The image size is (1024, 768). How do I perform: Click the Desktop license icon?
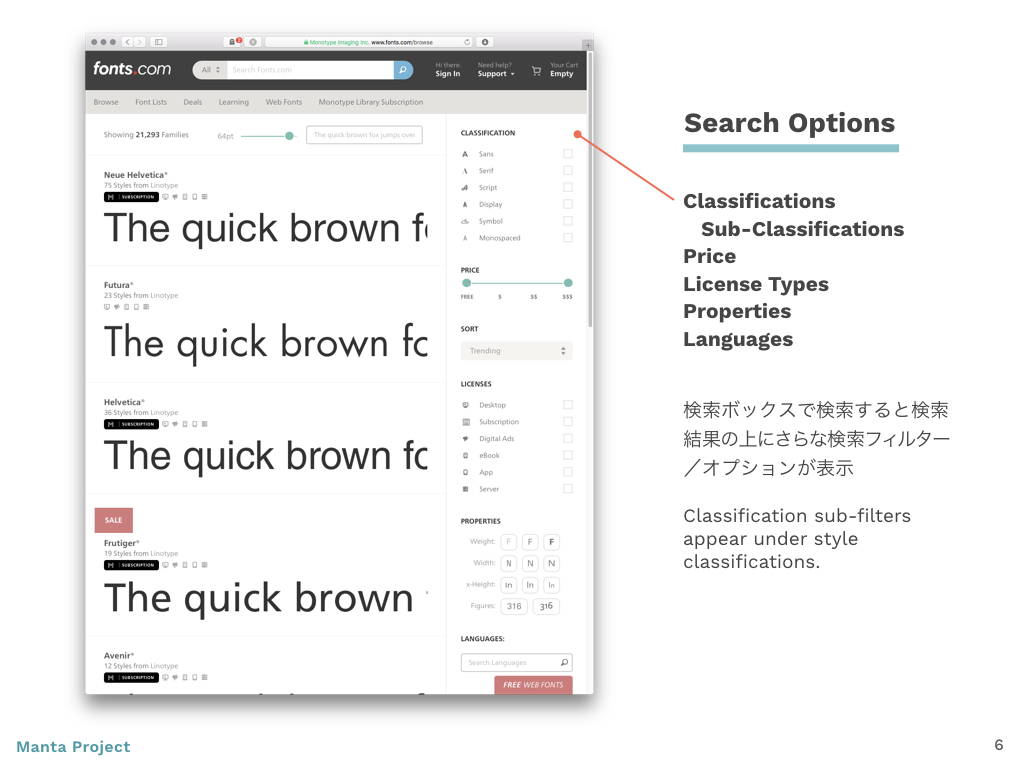click(x=466, y=405)
